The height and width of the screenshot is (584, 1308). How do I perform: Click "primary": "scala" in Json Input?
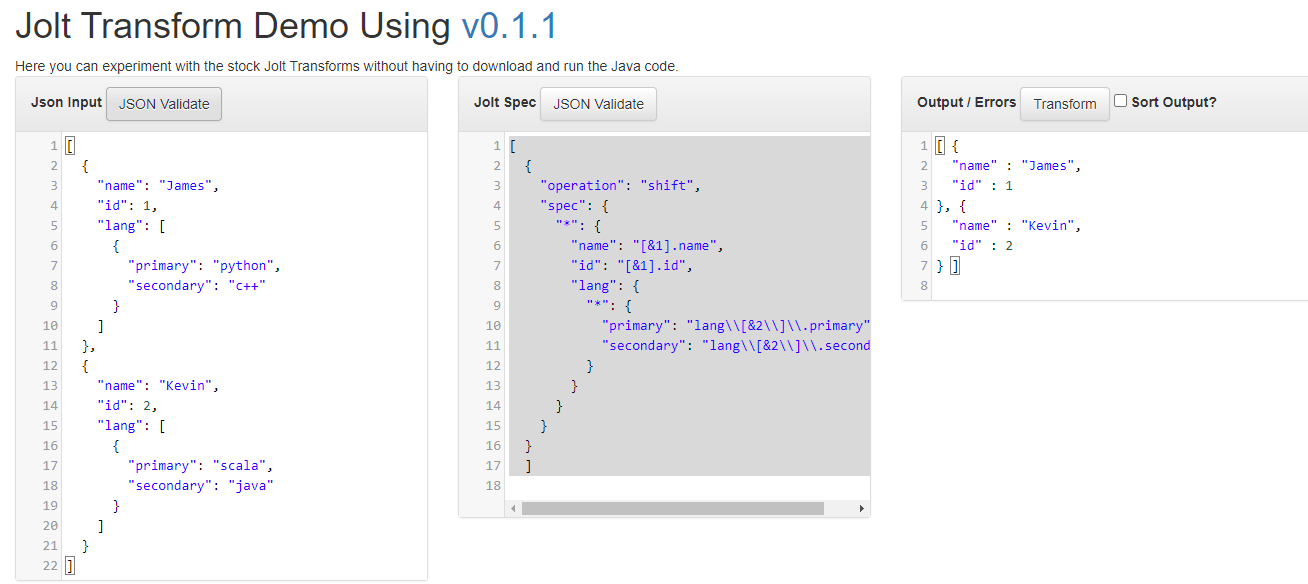click(x=201, y=466)
